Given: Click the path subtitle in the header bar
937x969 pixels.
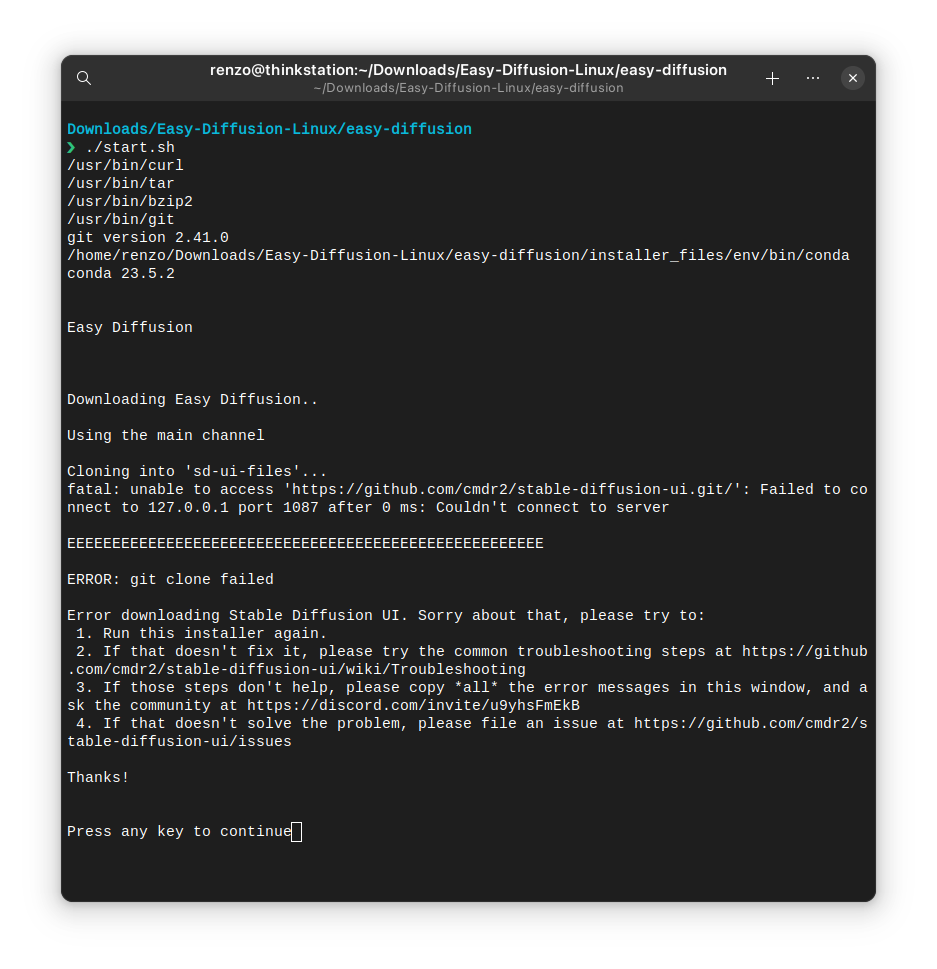Looking at the screenshot, I should coord(467,88).
